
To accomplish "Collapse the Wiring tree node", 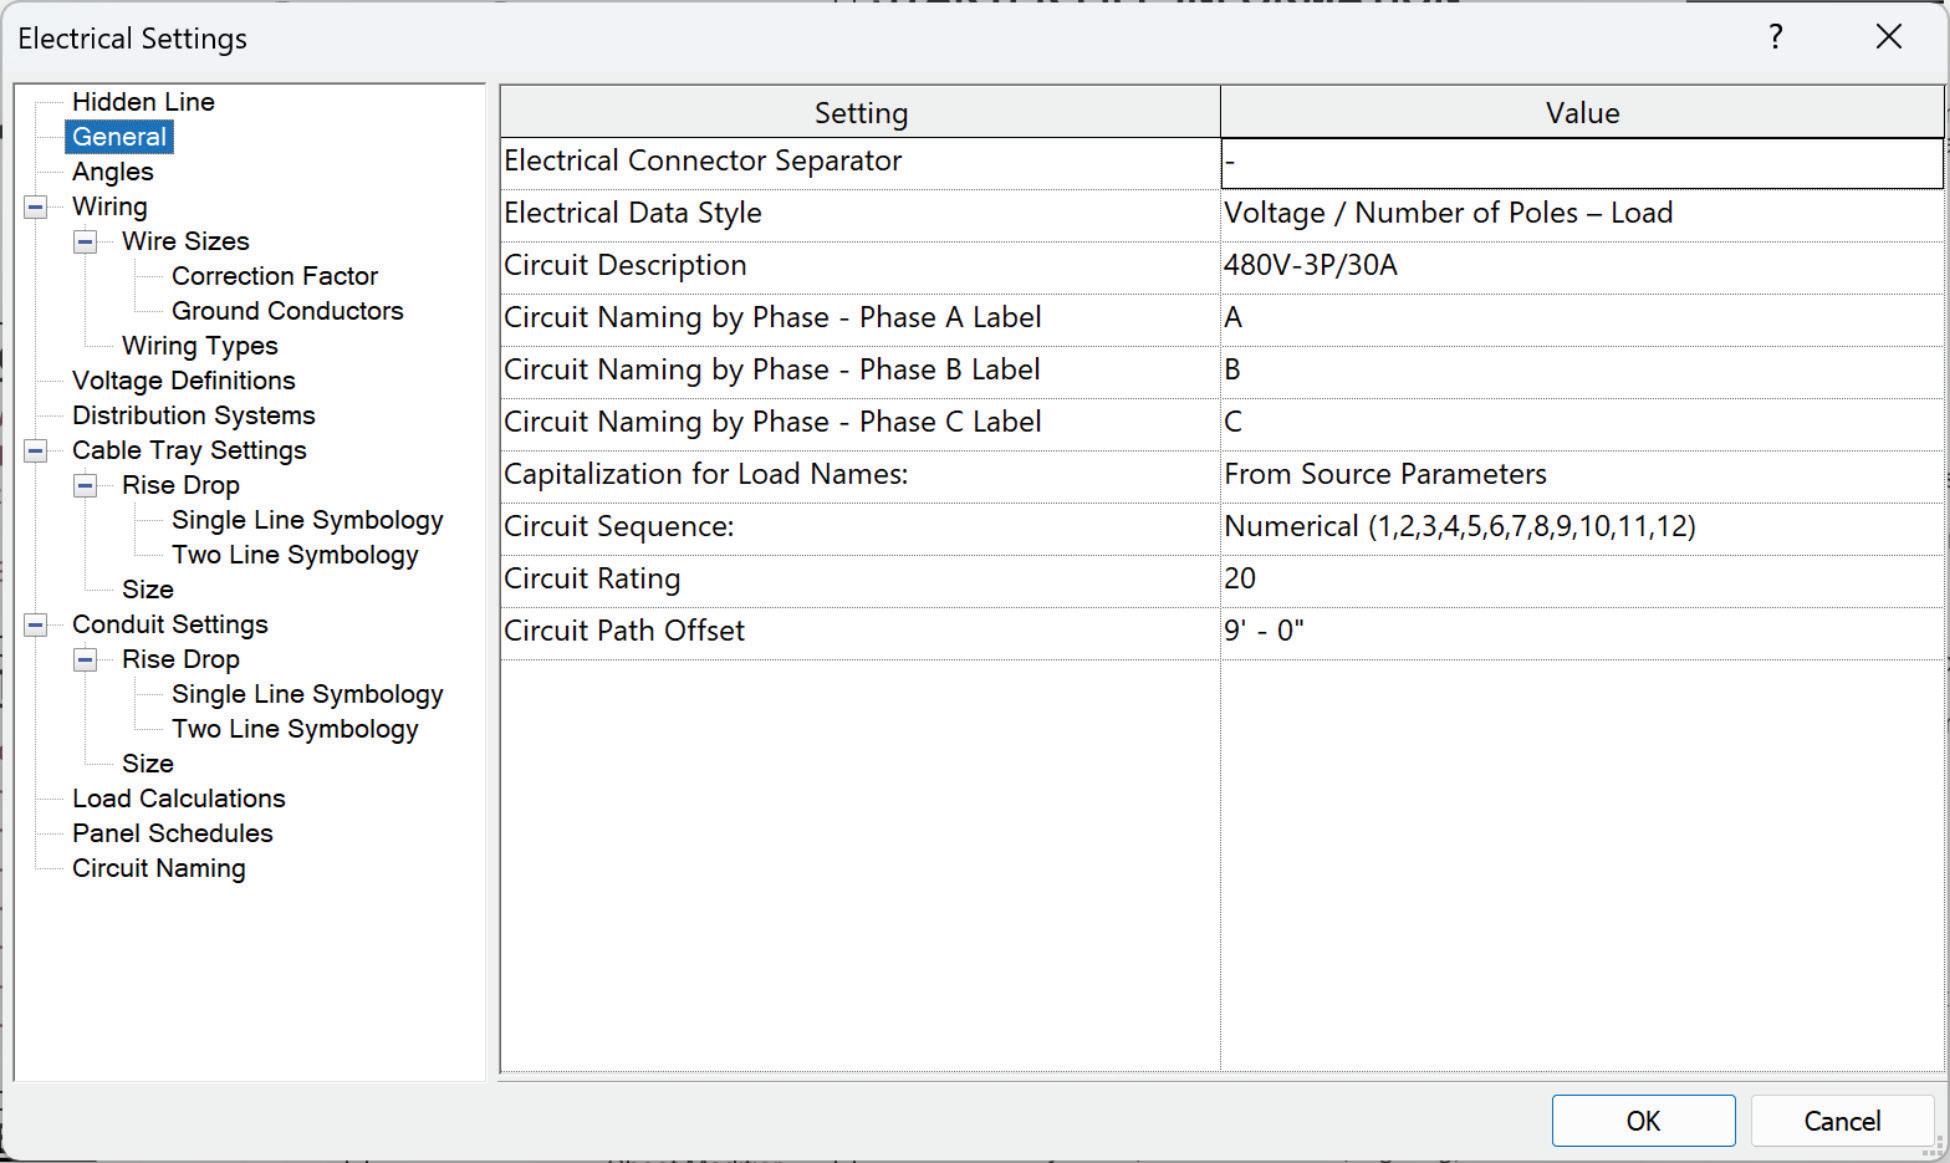I will 35,207.
